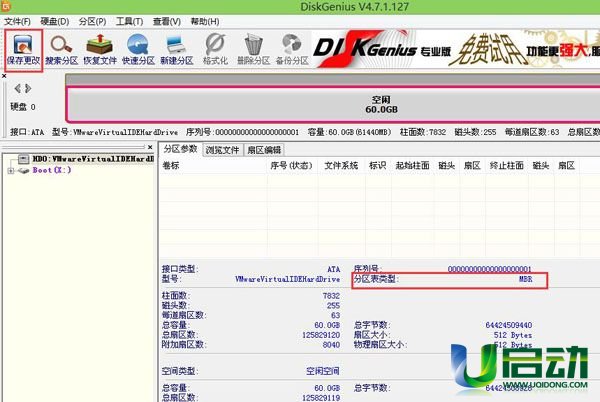Click model value VMwareVirtualIDEHardDrive in details
Image resolution: width=600 pixels, height=402 pixels.
tap(287, 279)
